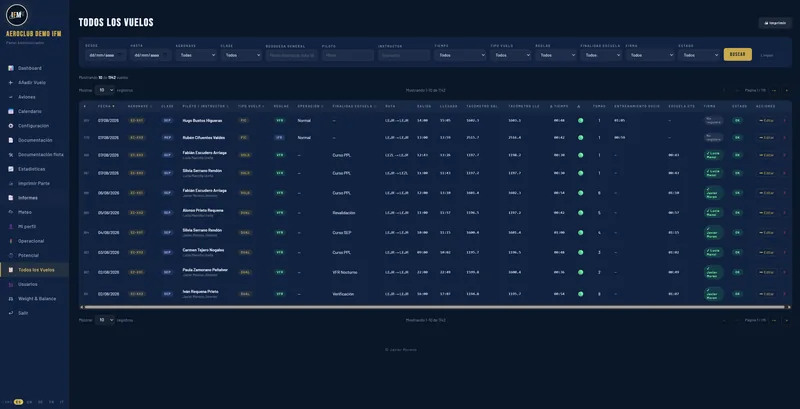Open Configuración gear icon
Viewport: 800px width, 409px height.
click(11, 125)
